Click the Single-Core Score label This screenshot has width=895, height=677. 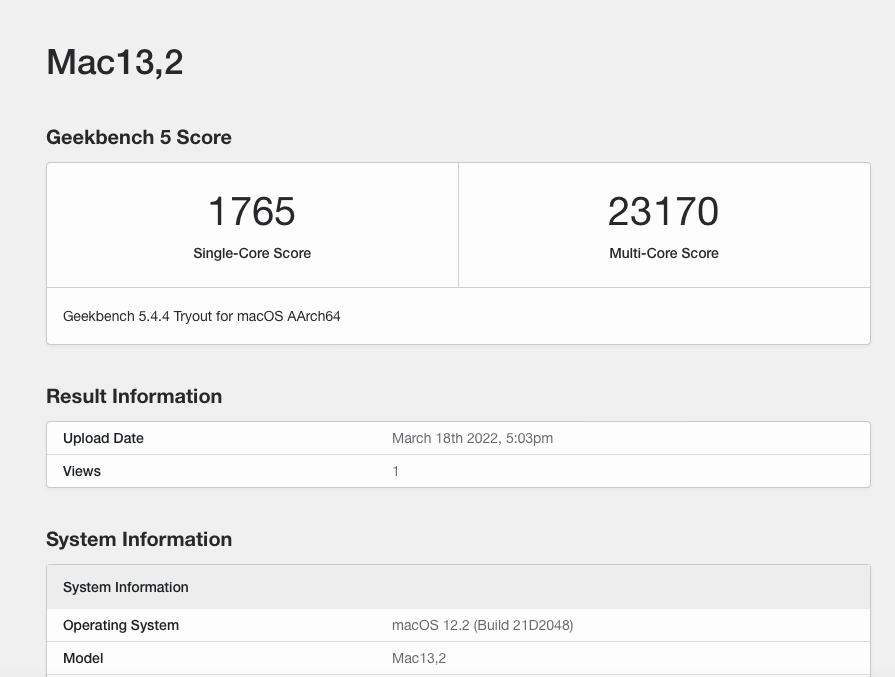pyautogui.click(x=252, y=253)
